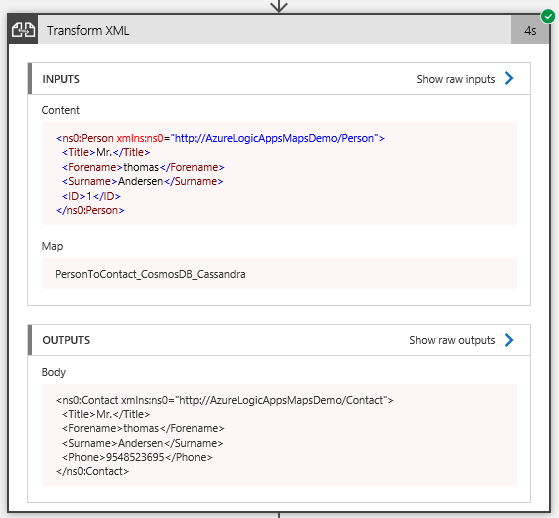559x518 pixels.
Task: Click the incoming arrow connector at top
Action: (x=279, y=6)
